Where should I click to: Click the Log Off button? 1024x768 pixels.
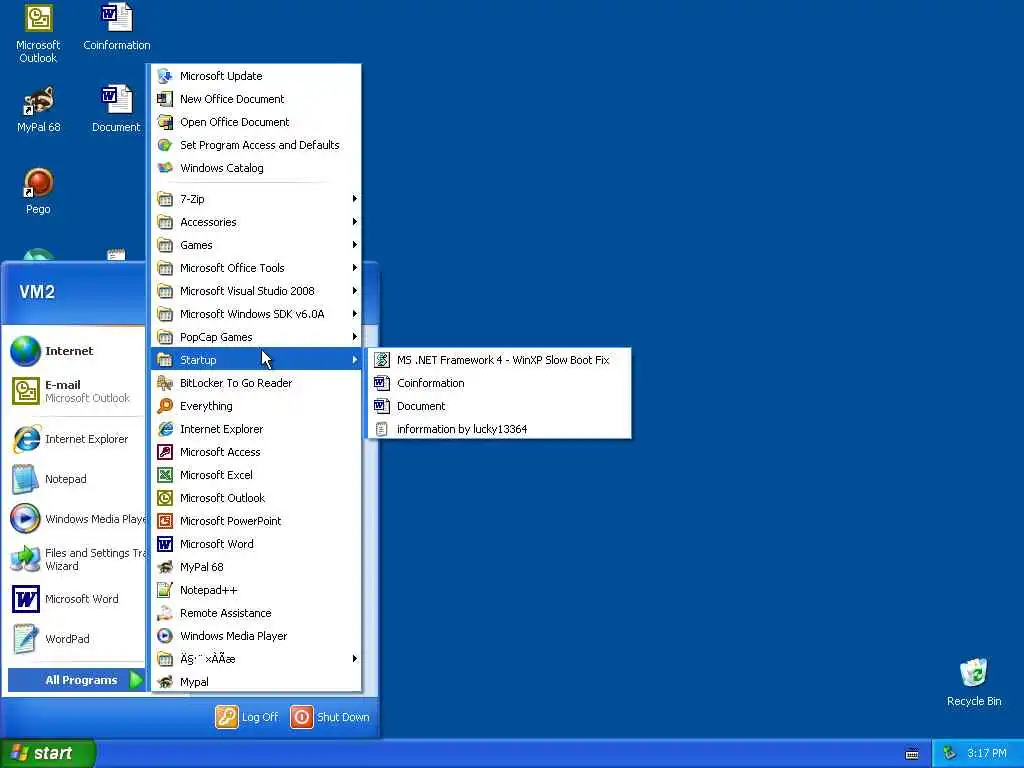[247, 717]
